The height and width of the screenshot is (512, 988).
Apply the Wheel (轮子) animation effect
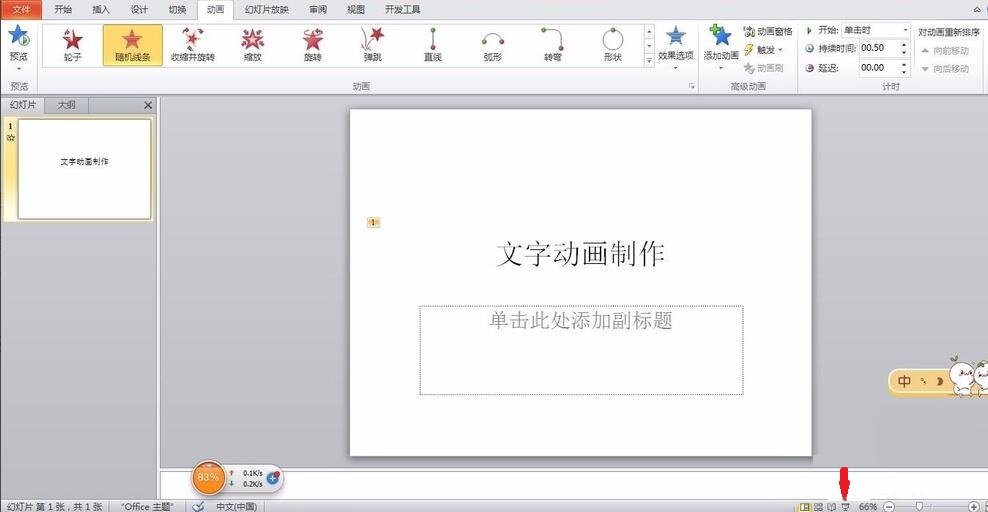(72, 45)
